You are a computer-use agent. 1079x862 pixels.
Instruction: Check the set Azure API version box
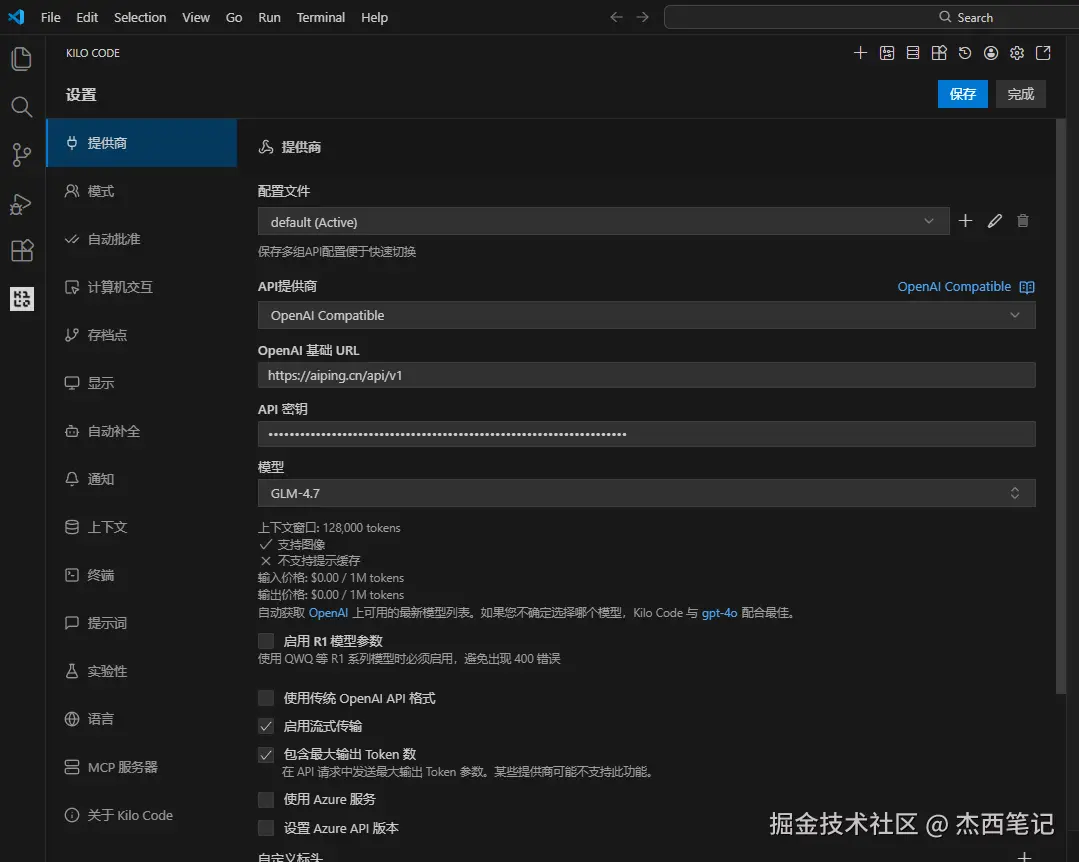(x=266, y=828)
